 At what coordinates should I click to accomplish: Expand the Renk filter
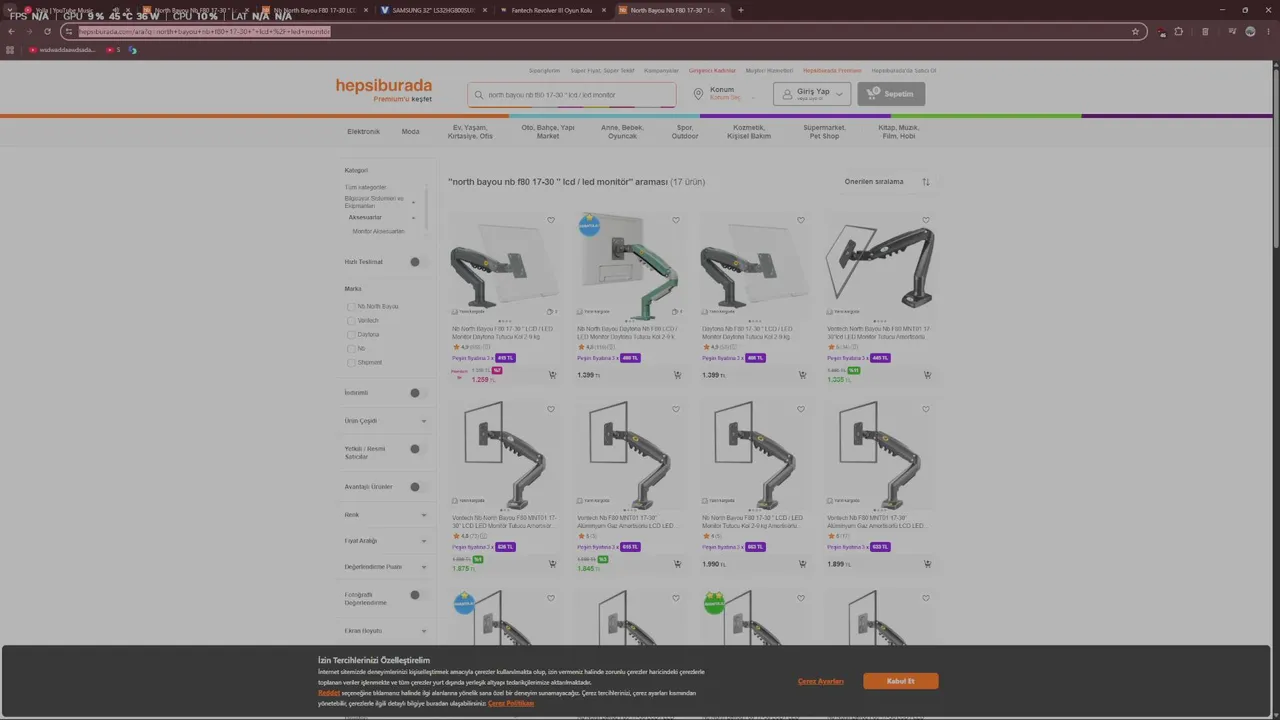tap(423, 515)
